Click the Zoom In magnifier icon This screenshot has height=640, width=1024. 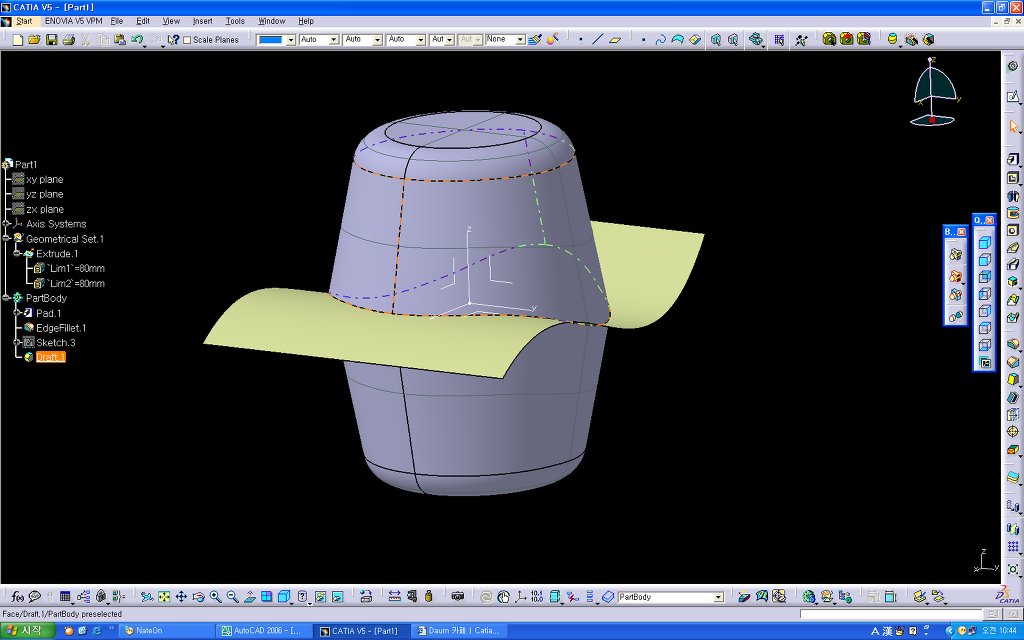click(x=215, y=597)
